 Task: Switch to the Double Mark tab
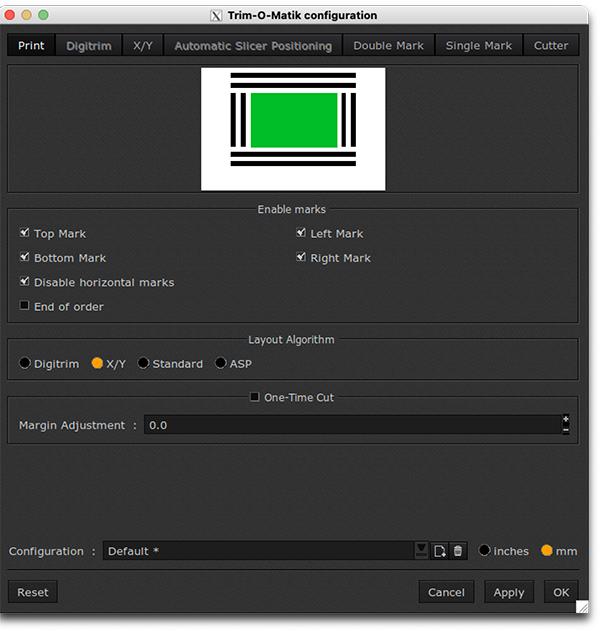[x=388, y=45]
